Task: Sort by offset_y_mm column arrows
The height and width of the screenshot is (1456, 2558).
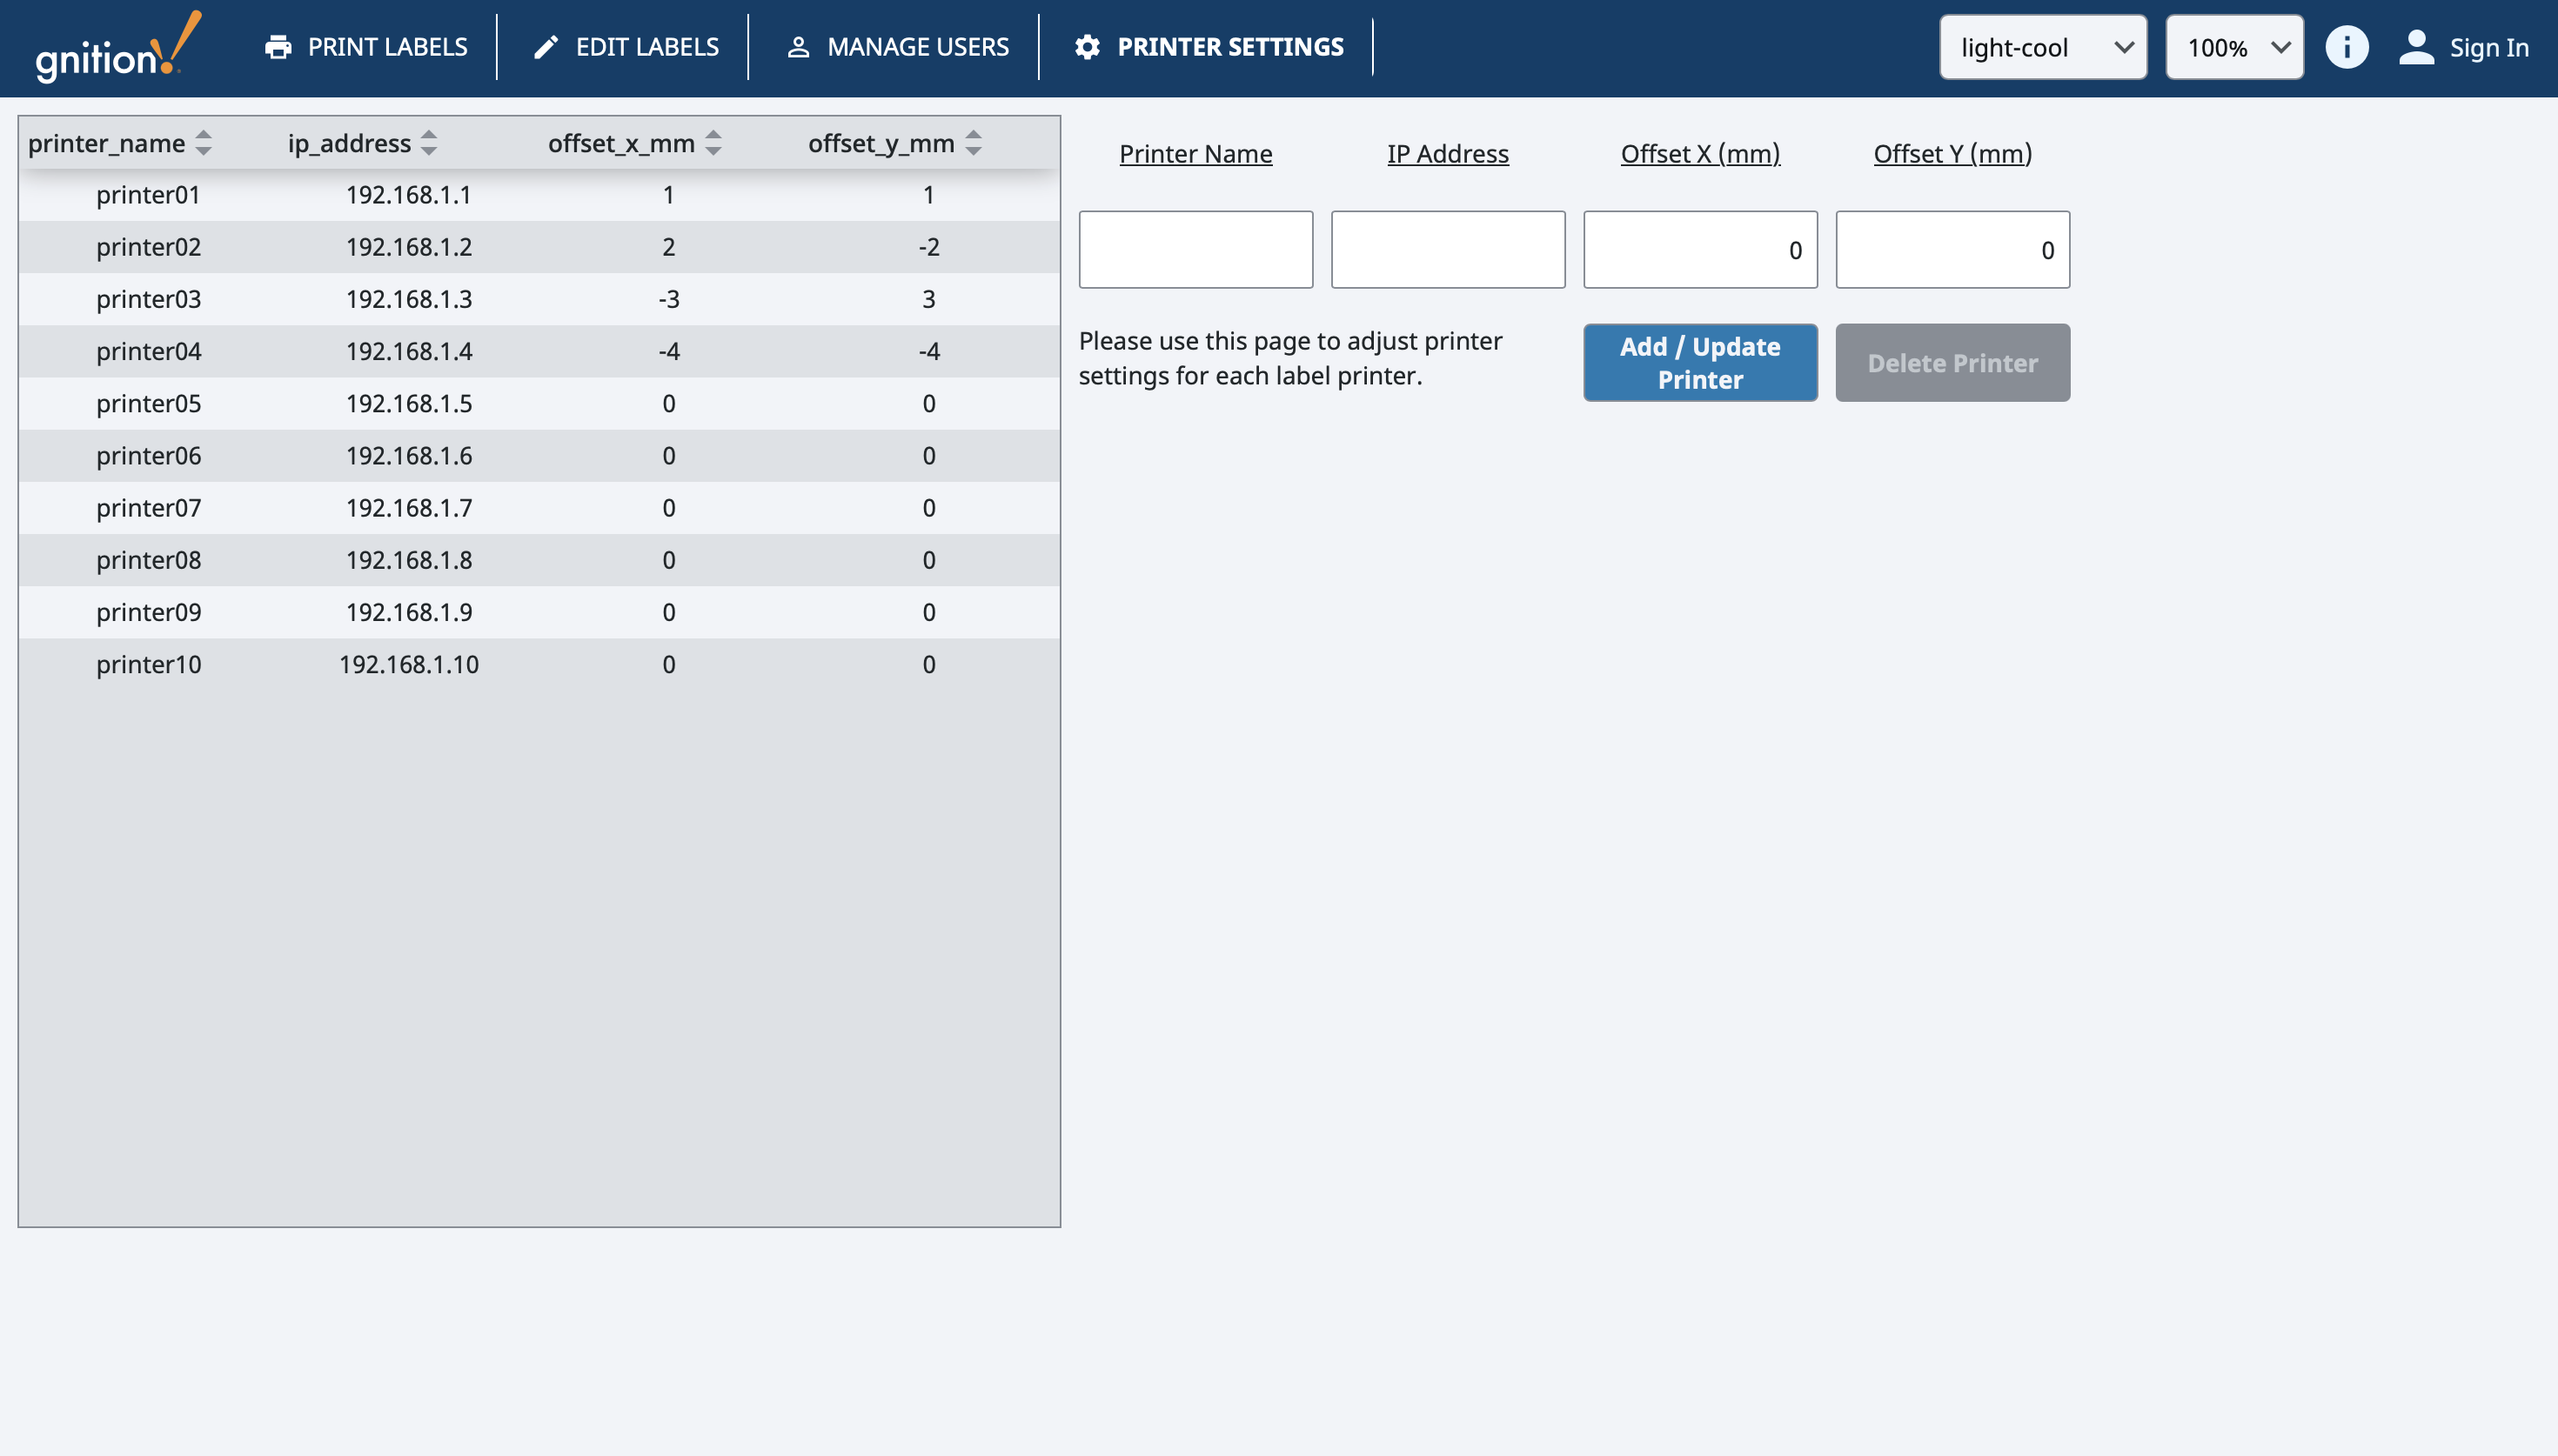Action: (x=973, y=143)
